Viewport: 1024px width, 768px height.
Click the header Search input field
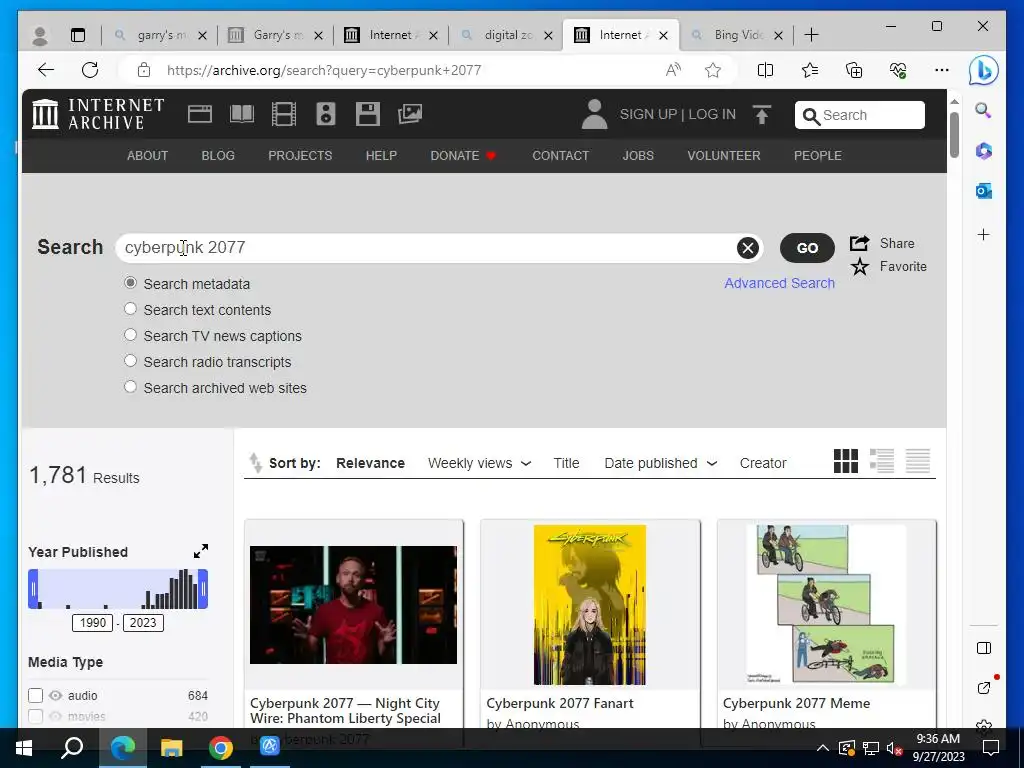pyautogui.click(x=859, y=115)
